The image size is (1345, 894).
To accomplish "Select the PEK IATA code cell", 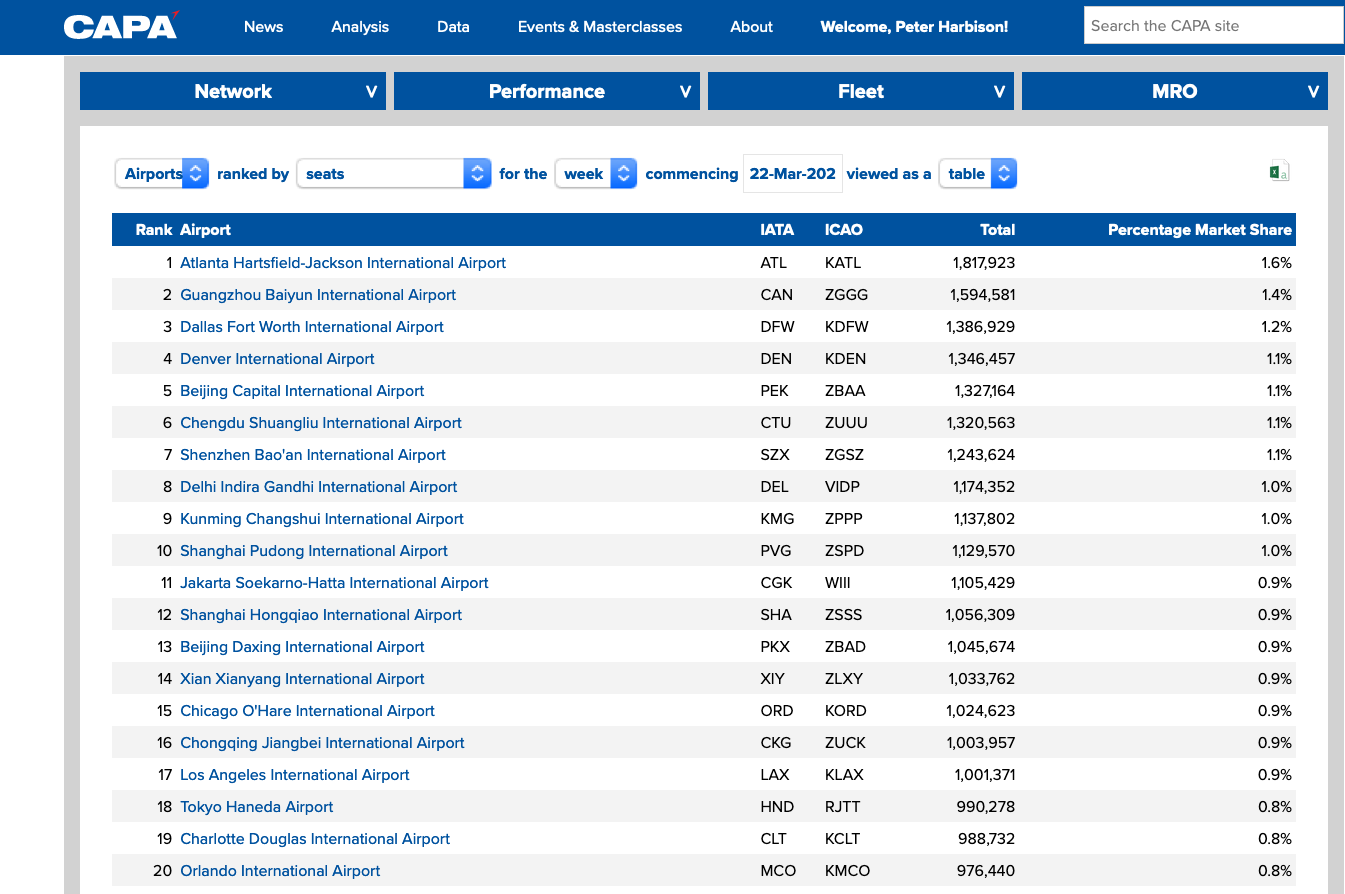I will (x=775, y=391).
